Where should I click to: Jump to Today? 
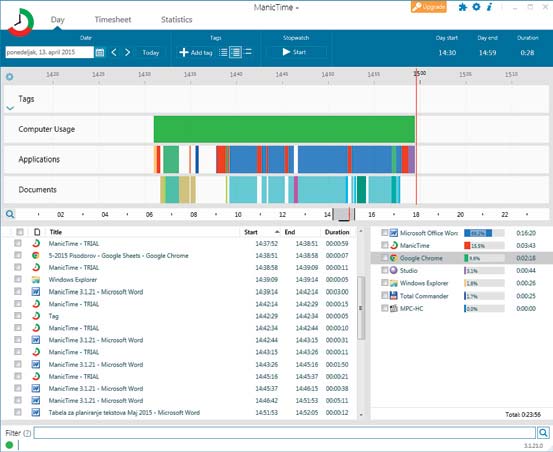(x=151, y=53)
